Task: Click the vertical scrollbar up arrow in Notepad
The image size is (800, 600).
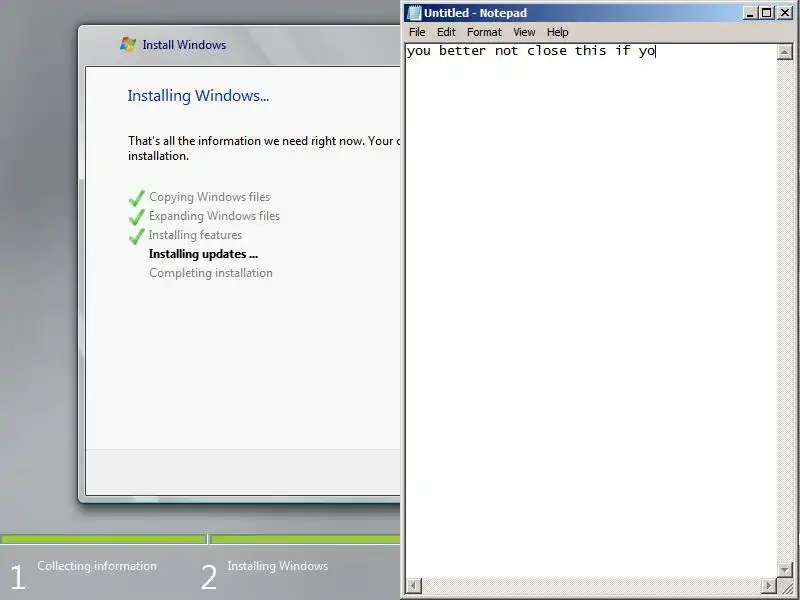Action: (x=785, y=52)
